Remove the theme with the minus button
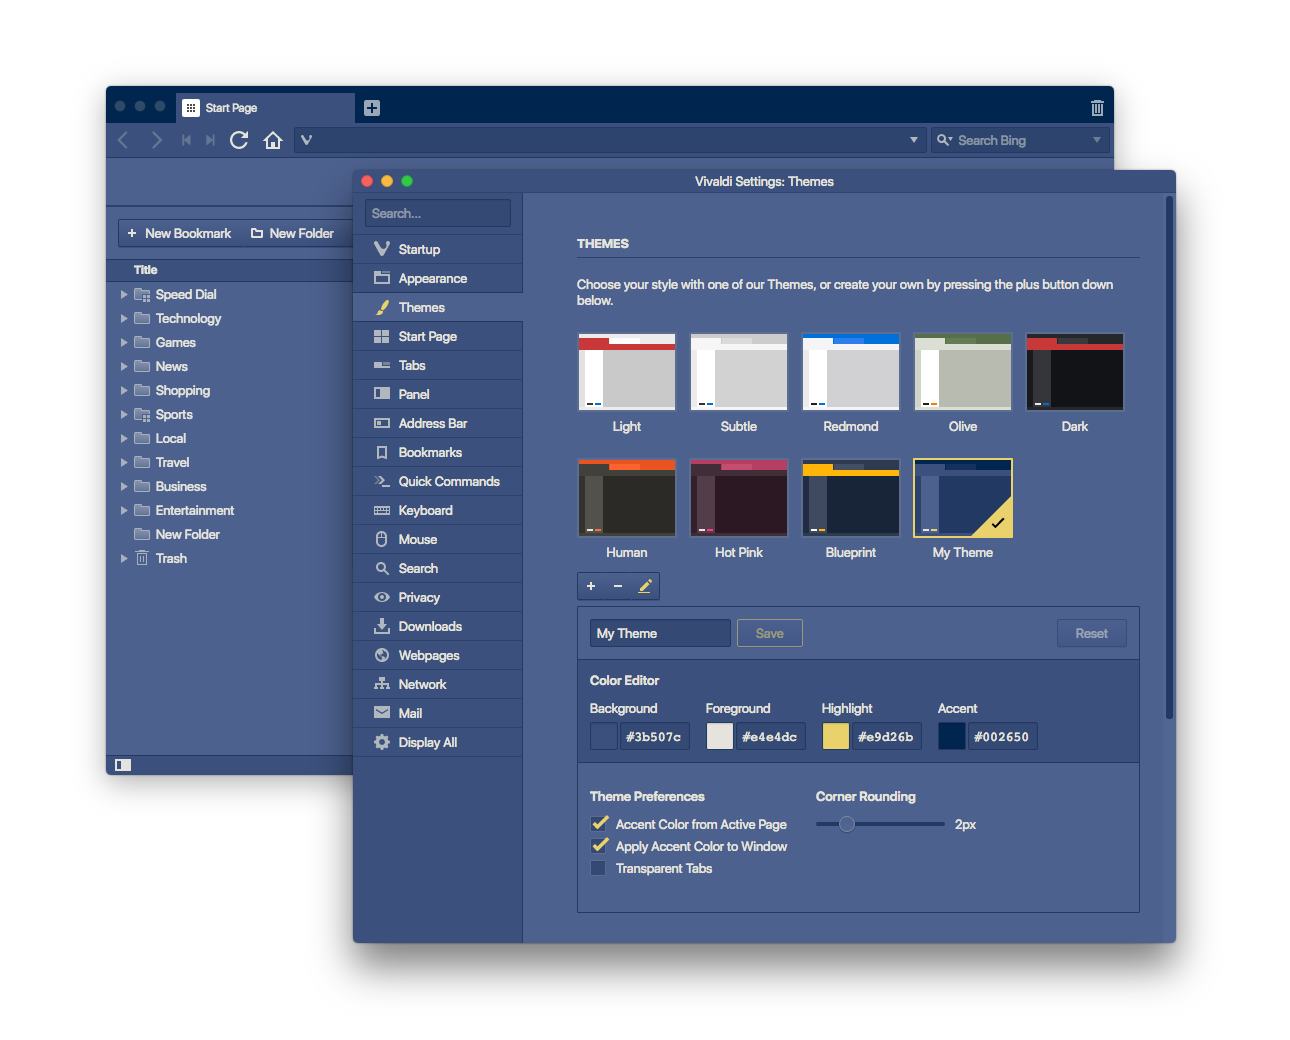The width and height of the screenshot is (1290, 1040). [x=618, y=586]
